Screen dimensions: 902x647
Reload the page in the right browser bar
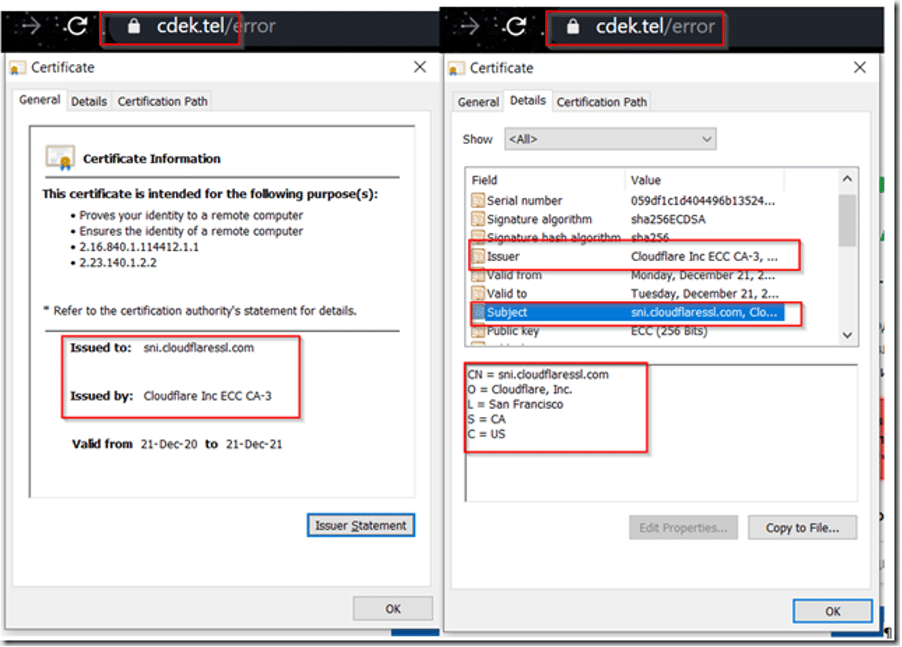pyautogui.click(x=515, y=26)
